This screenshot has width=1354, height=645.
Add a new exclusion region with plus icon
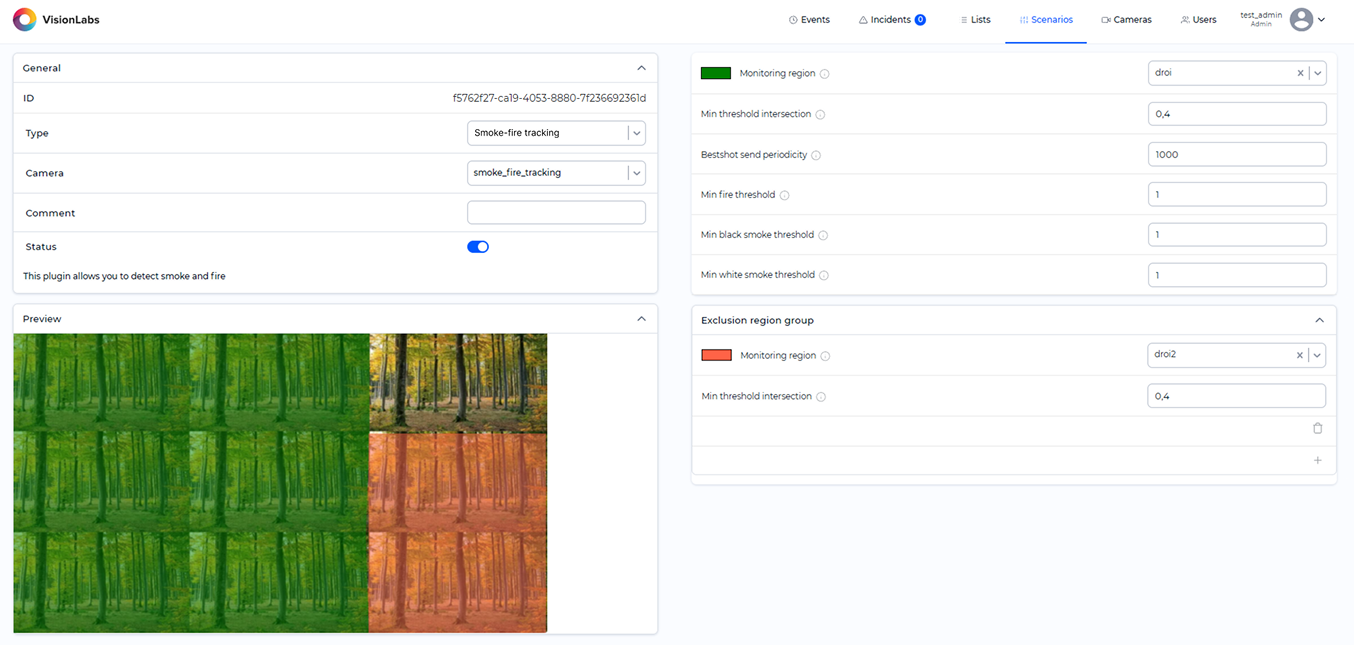coord(1318,460)
